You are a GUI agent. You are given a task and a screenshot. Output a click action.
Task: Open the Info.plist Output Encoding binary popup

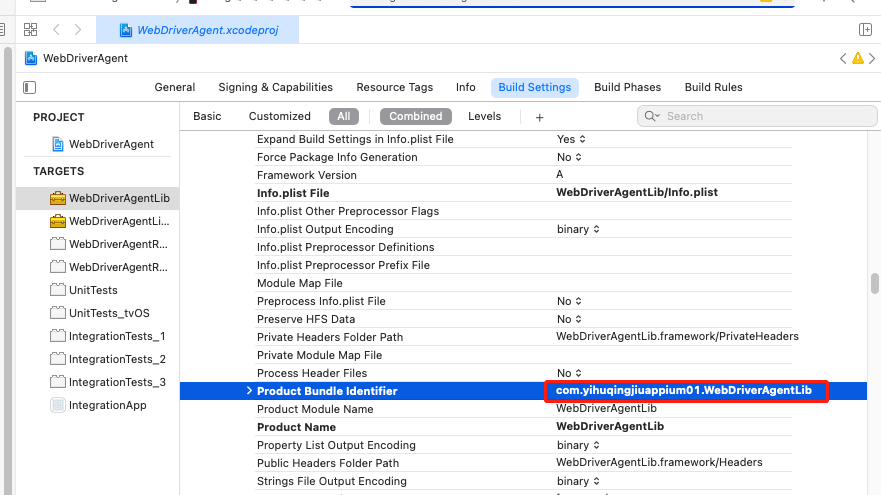[578, 229]
